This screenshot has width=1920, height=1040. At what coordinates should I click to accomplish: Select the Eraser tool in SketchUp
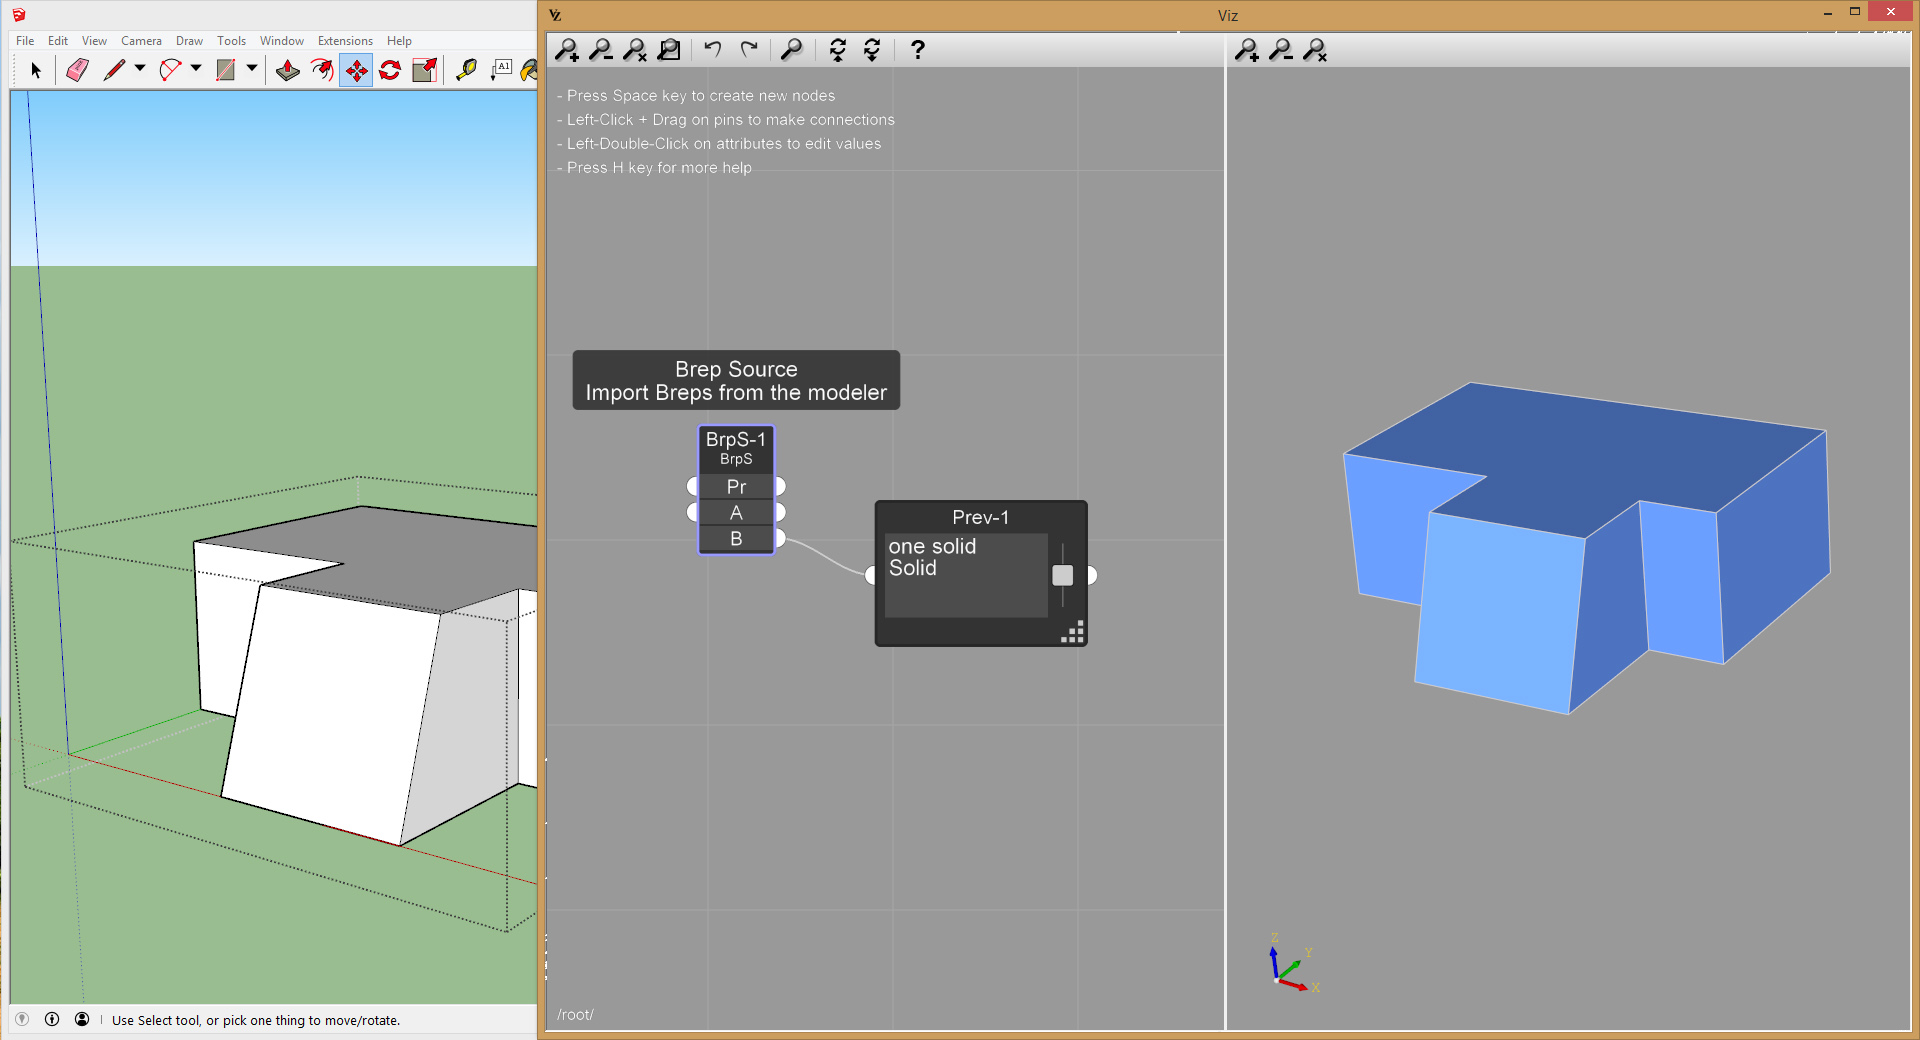coord(77,70)
